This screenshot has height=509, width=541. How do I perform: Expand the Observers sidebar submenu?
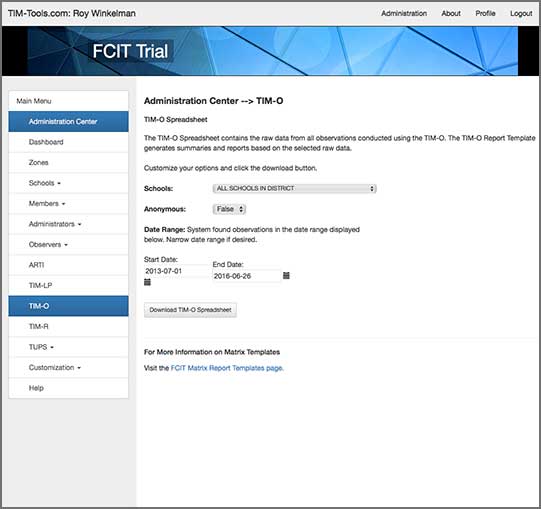tap(68, 245)
